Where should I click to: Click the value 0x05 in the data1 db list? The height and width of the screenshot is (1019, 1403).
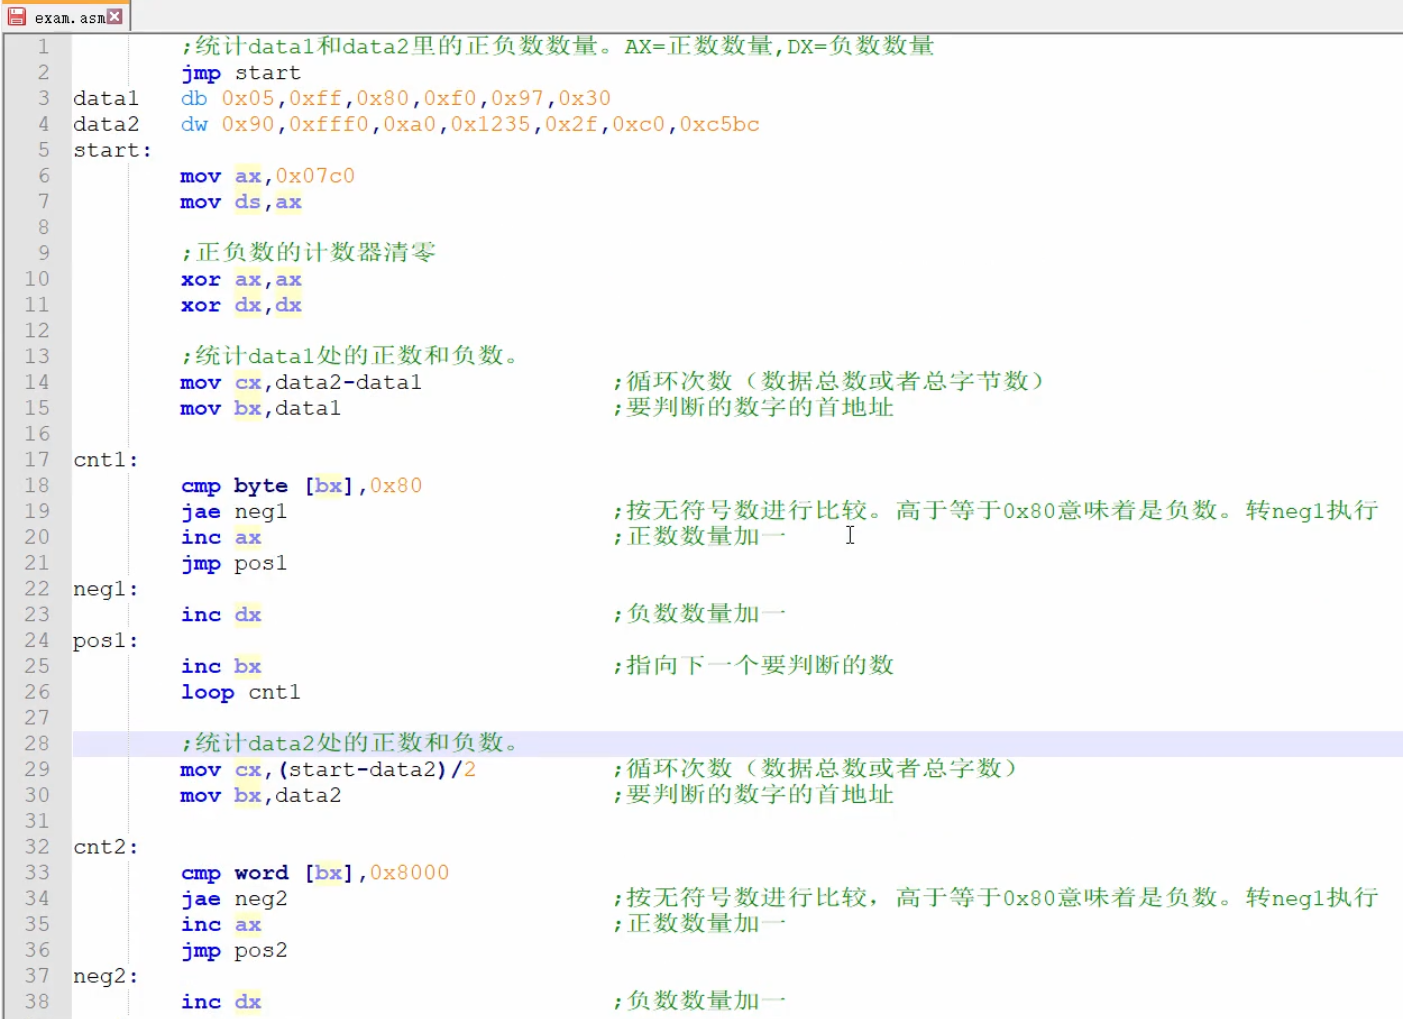pos(248,98)
